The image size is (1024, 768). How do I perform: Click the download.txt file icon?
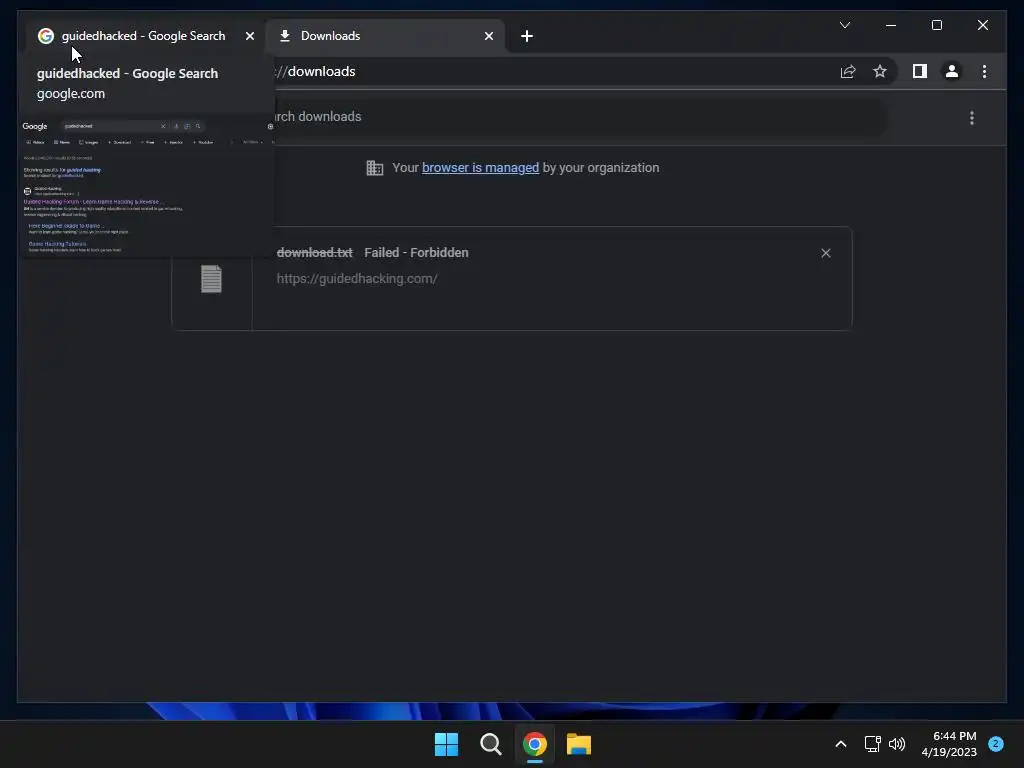point(211,279)
